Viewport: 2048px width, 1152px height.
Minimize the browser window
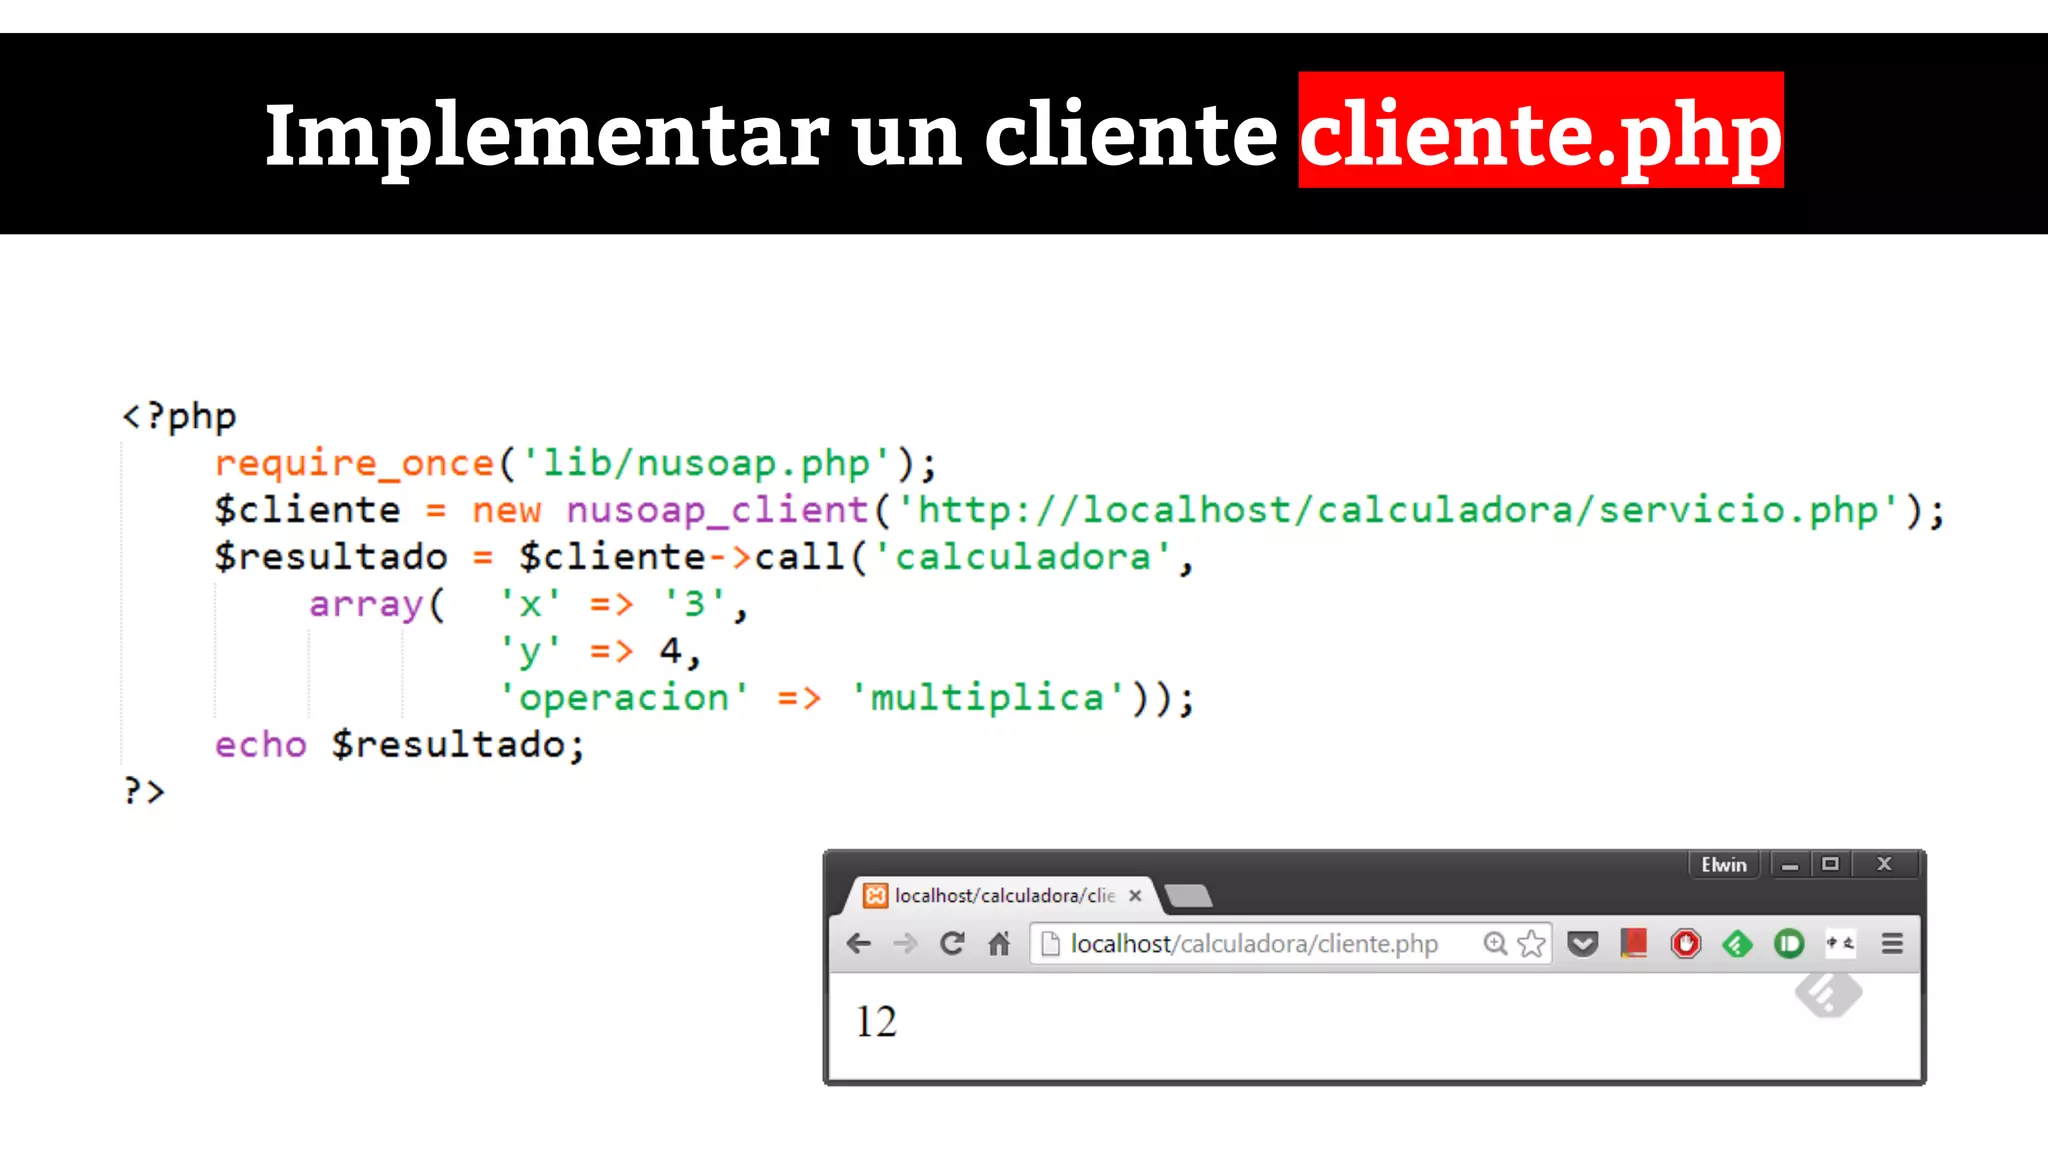(x=1790, y=864)
